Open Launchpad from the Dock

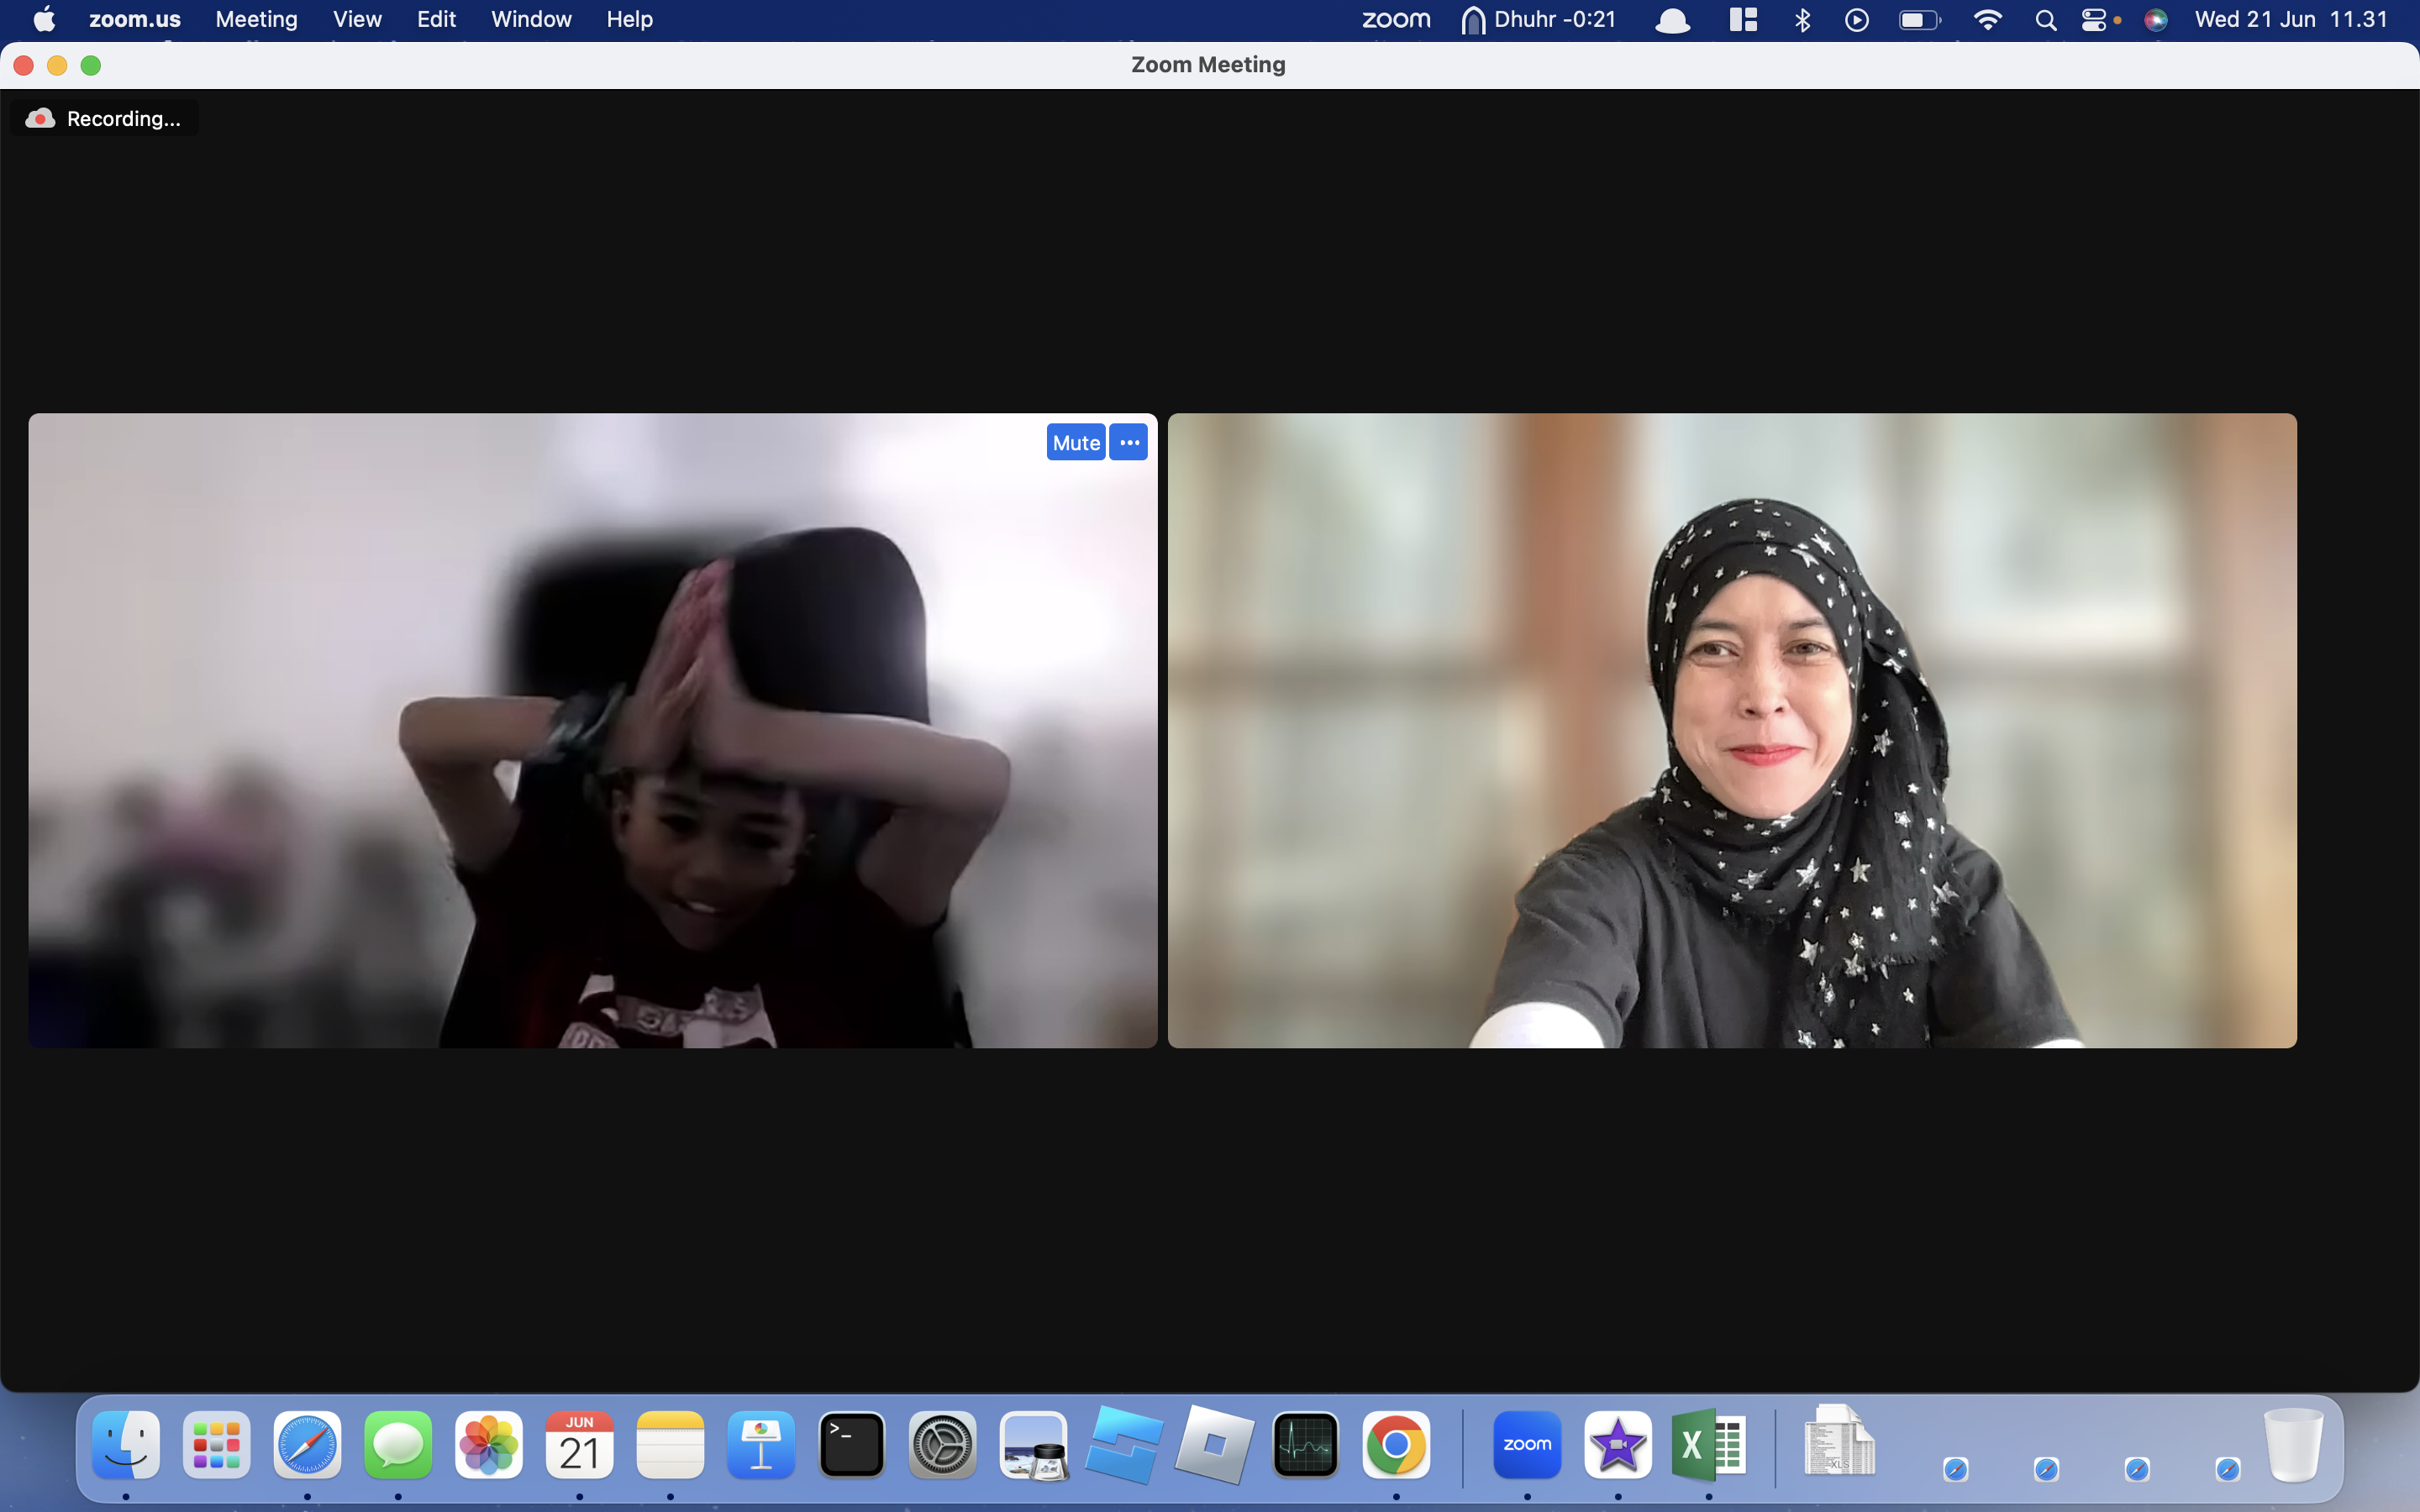[x=217, y=1444]
